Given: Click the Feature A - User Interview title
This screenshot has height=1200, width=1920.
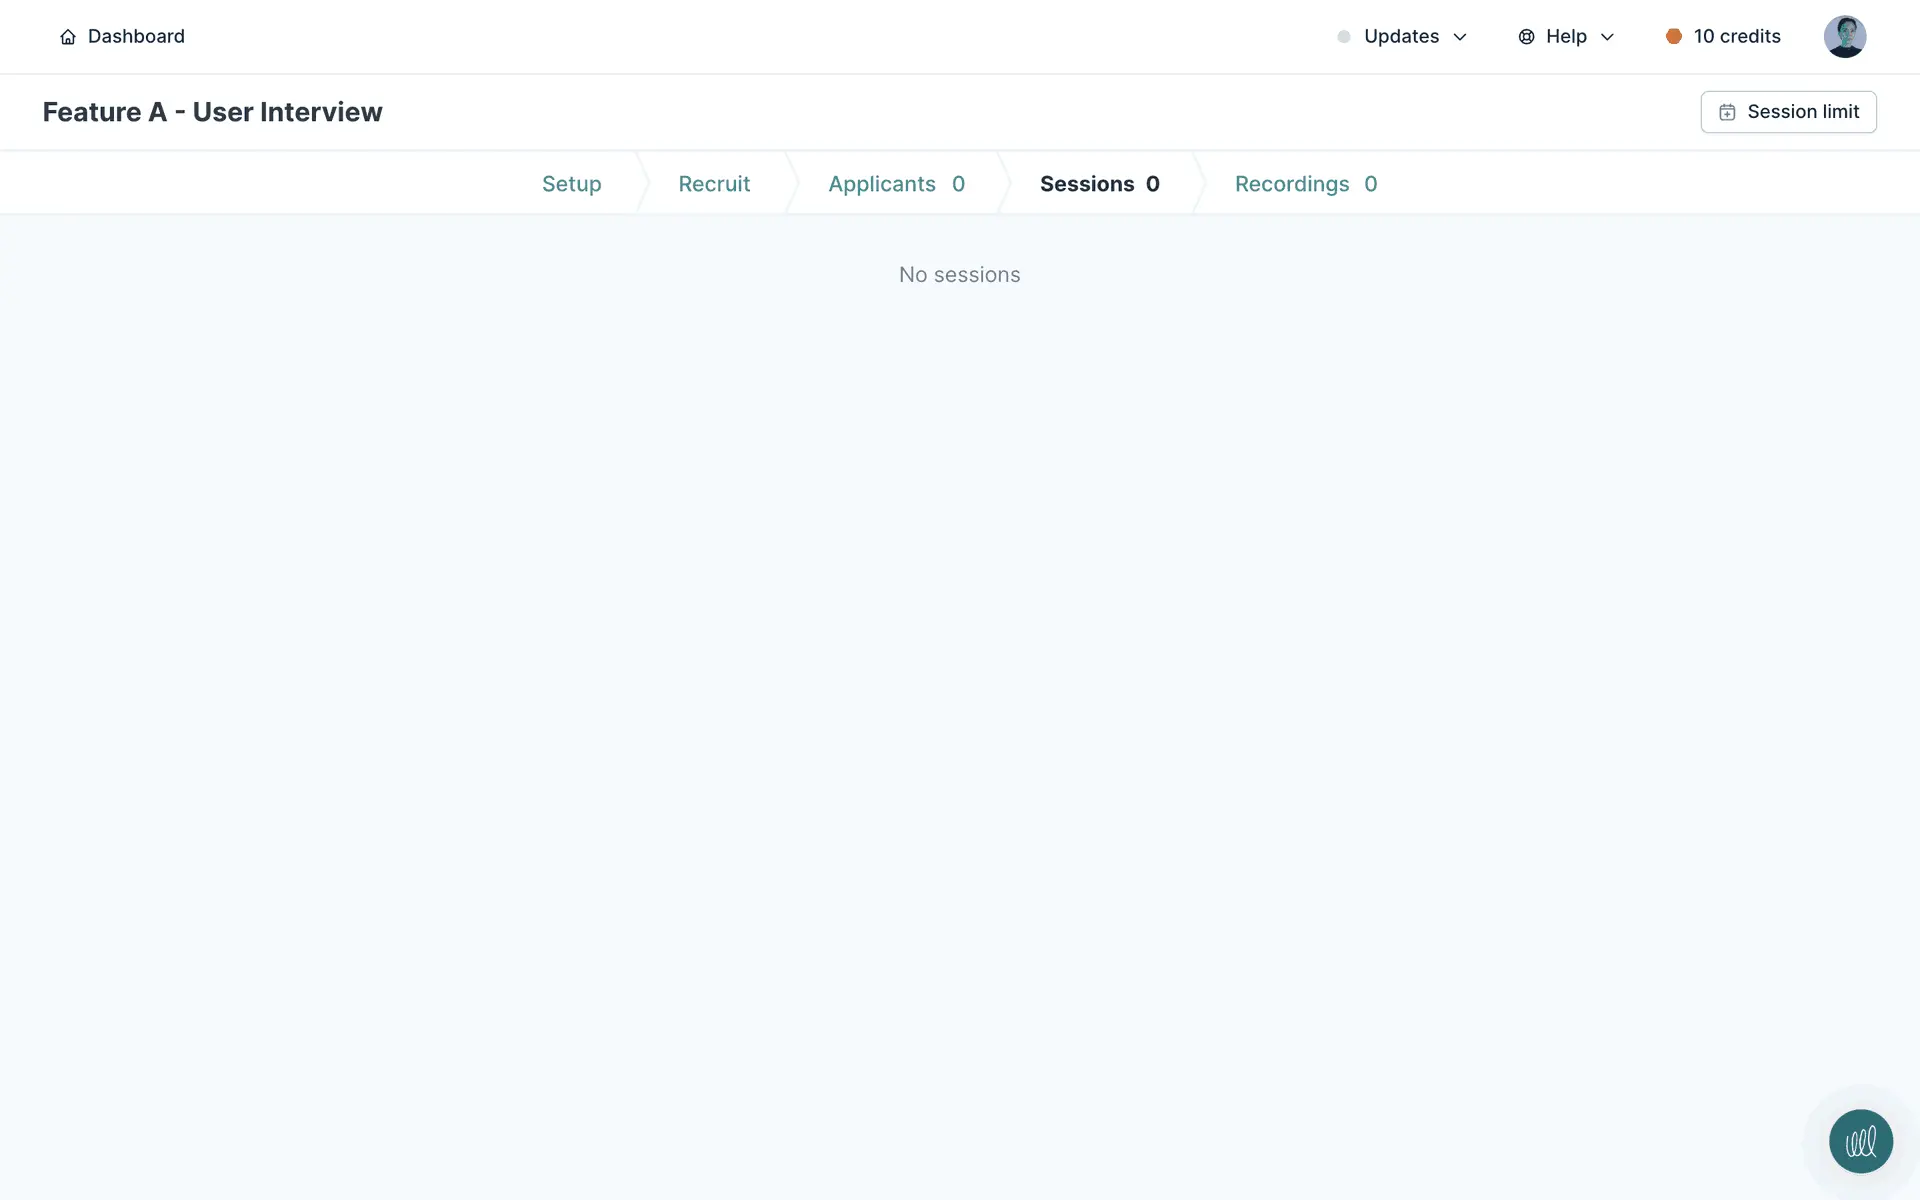Looking at the screenshot, I should tap(212, 112).
